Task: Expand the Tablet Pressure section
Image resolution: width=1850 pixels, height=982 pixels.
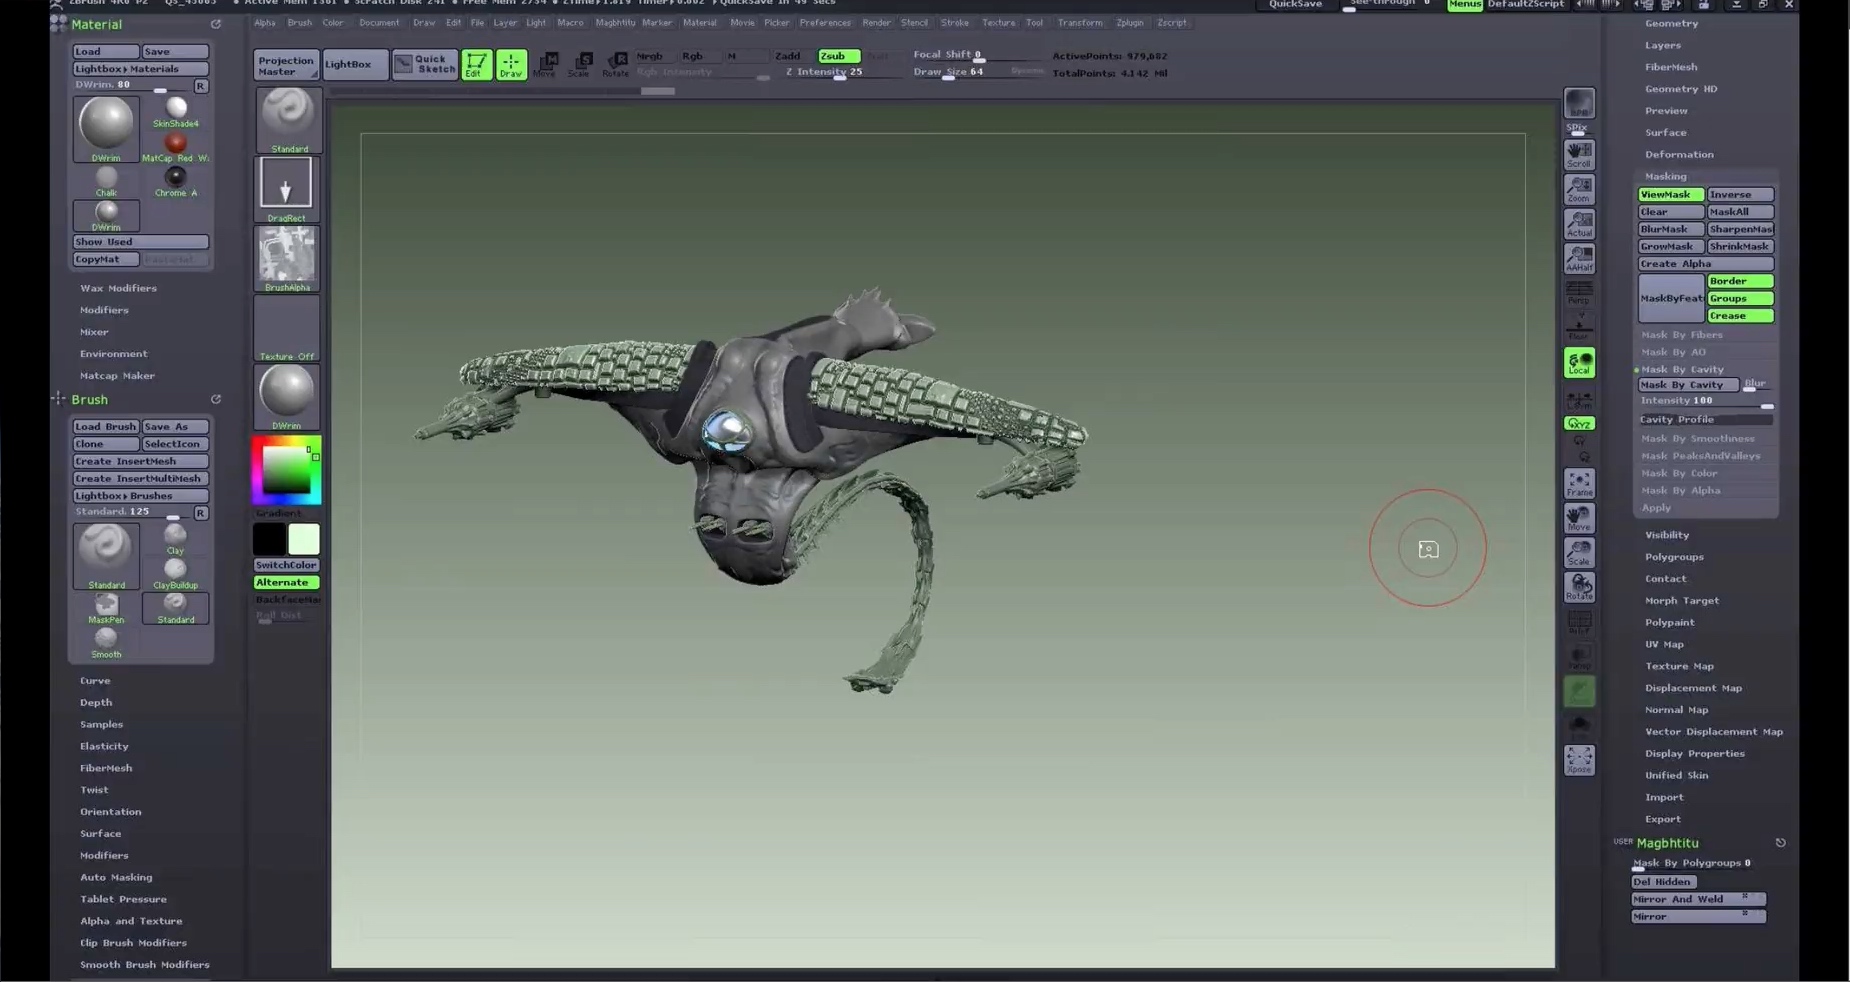Action: click(x=123, y=899)
